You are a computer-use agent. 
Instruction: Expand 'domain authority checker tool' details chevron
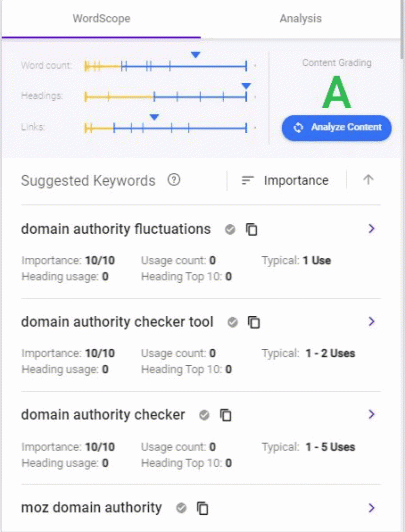[371, 321]
